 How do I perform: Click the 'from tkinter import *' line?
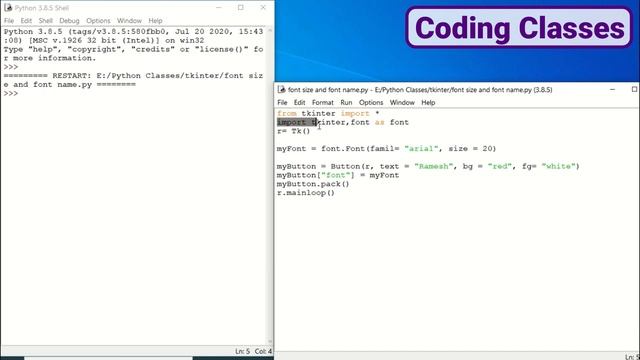328,113
